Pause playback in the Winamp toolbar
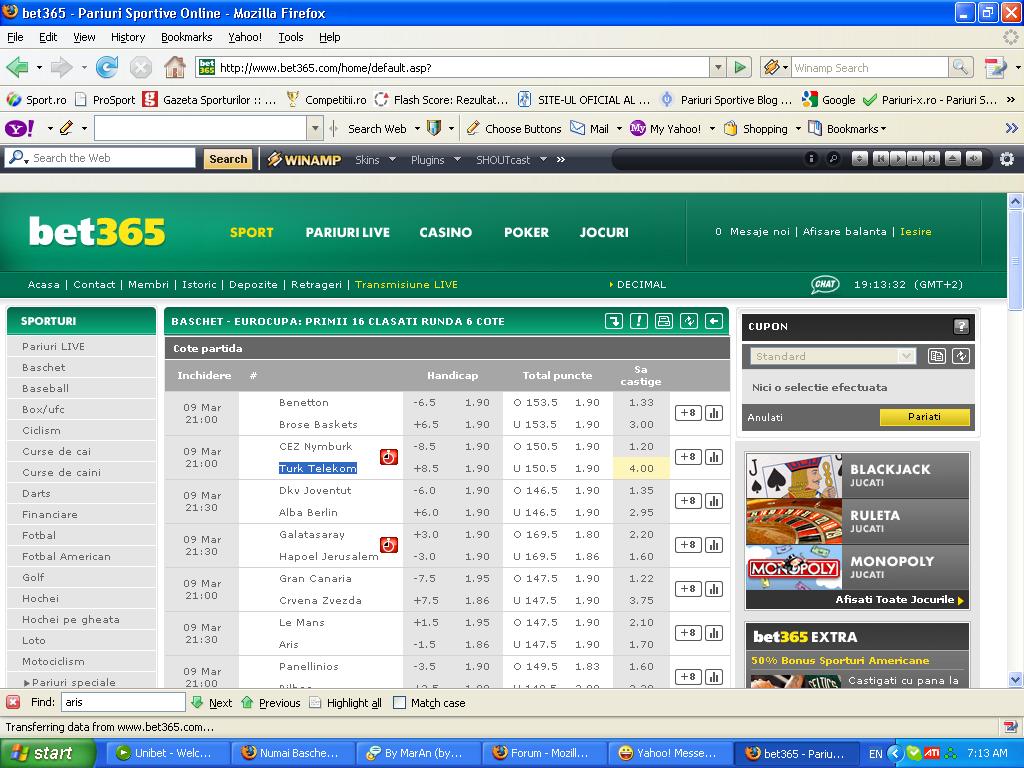The image size is (1024, 768). (915, 159)
